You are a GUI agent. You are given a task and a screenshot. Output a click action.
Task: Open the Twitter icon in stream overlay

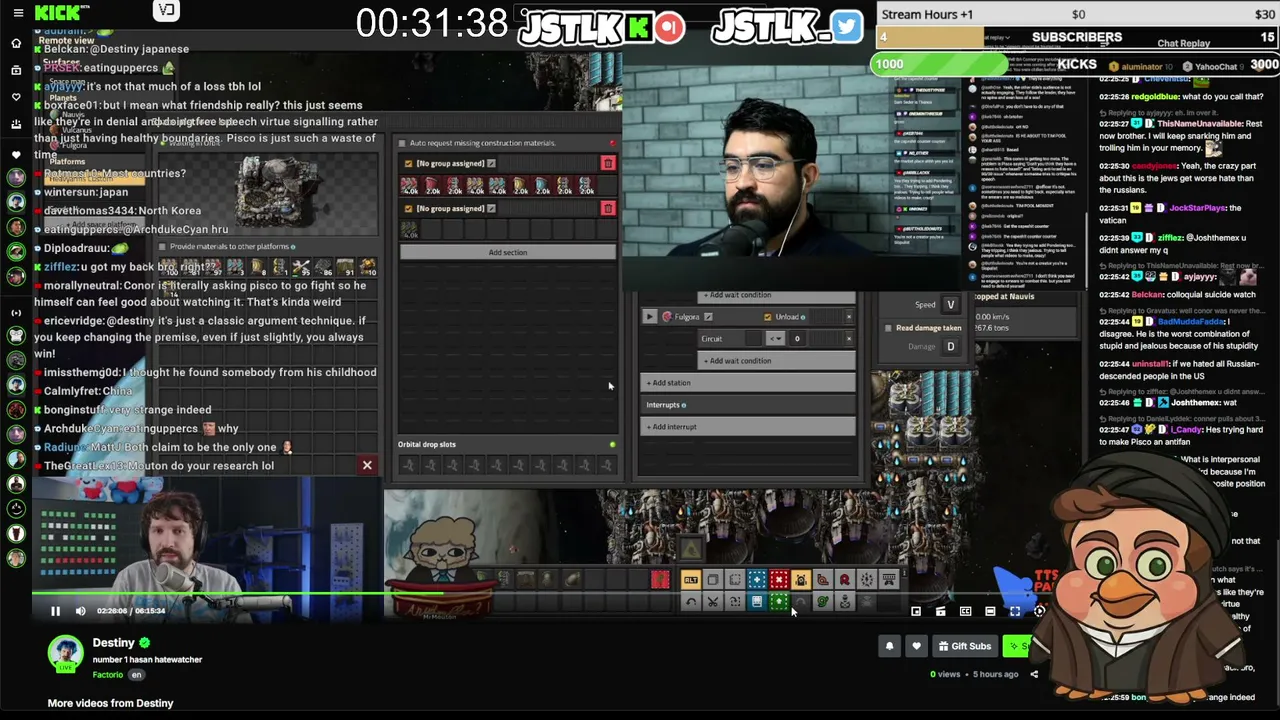(846, 28)
